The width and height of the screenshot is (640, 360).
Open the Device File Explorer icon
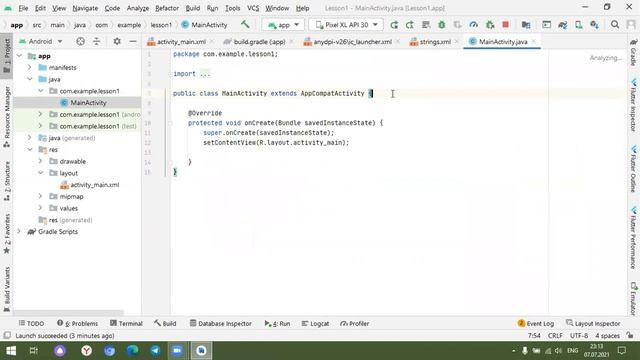point(526,25)
